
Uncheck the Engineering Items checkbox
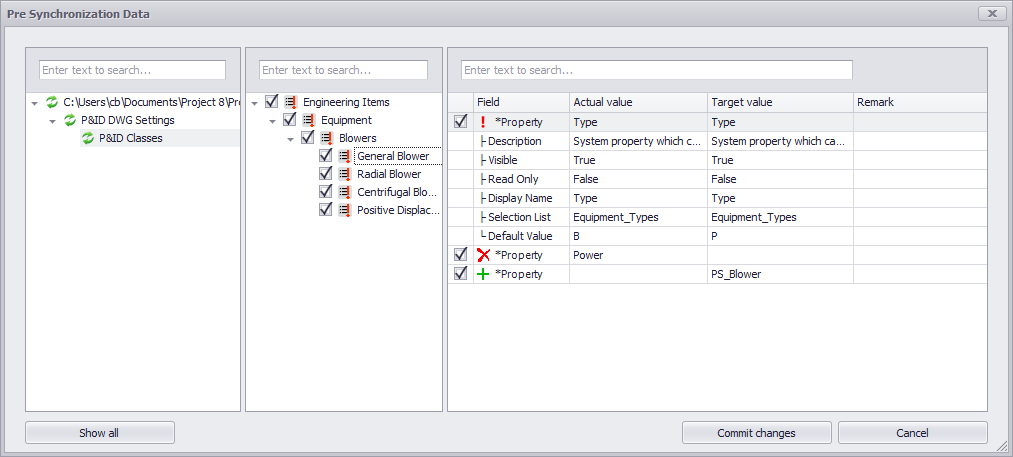(x=272, y=101)
